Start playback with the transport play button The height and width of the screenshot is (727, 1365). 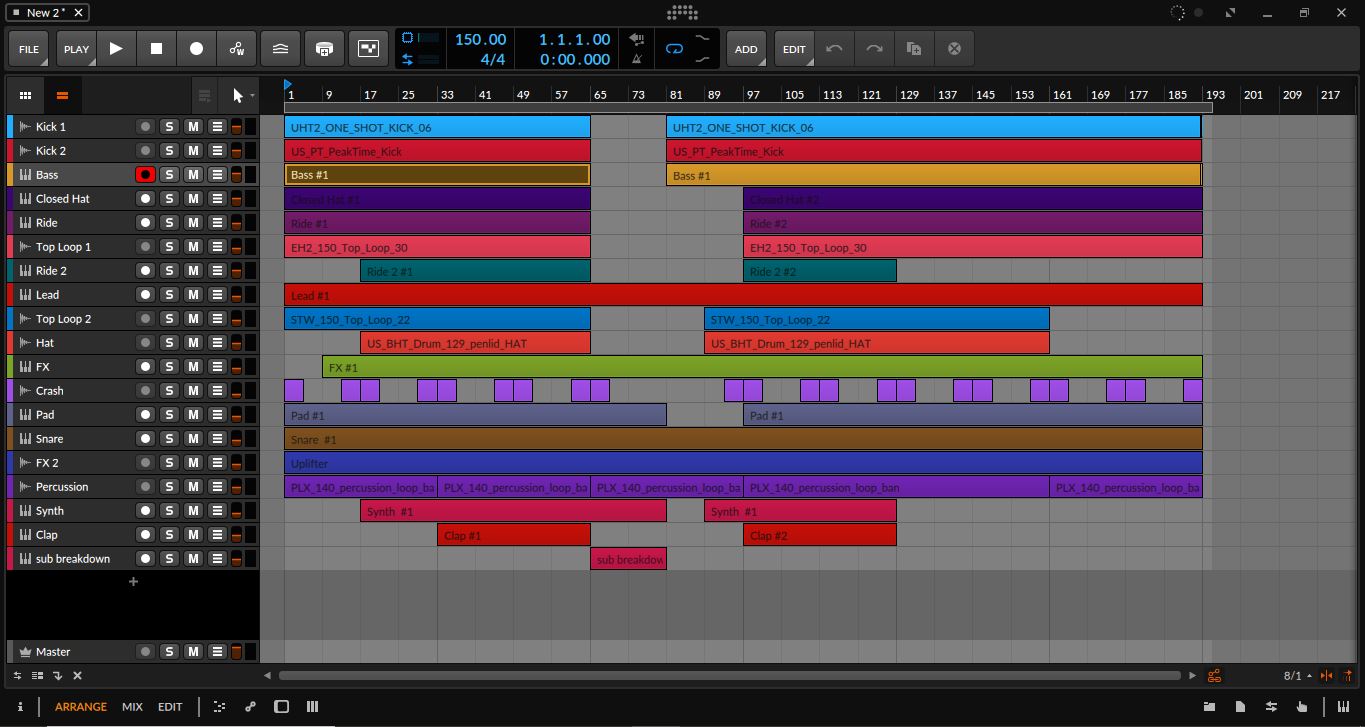pos(116,48)
